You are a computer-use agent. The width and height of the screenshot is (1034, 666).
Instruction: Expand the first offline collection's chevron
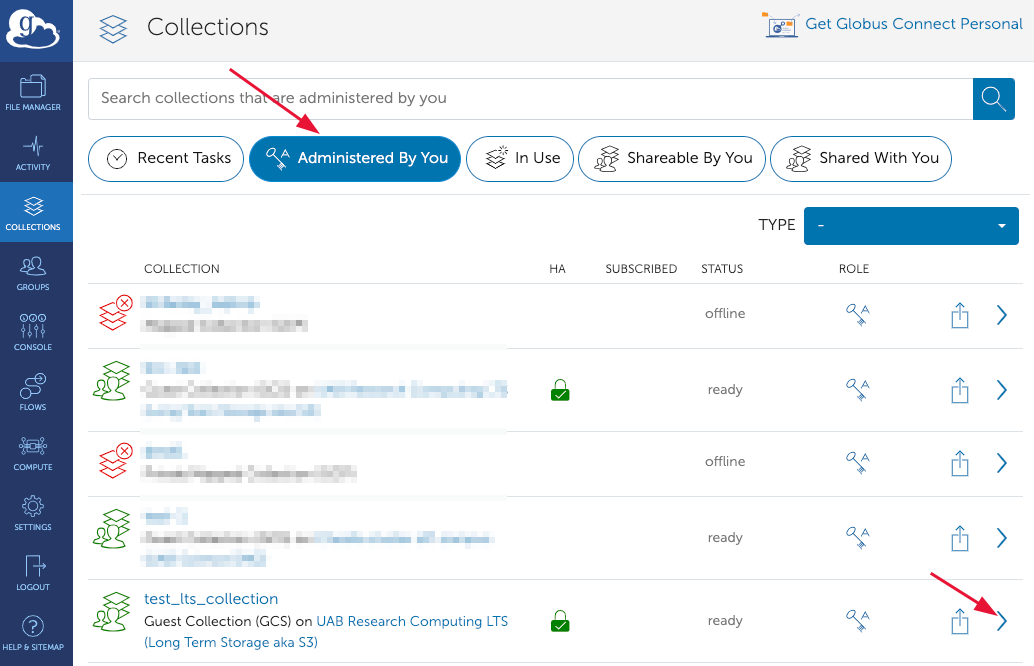1002,315
